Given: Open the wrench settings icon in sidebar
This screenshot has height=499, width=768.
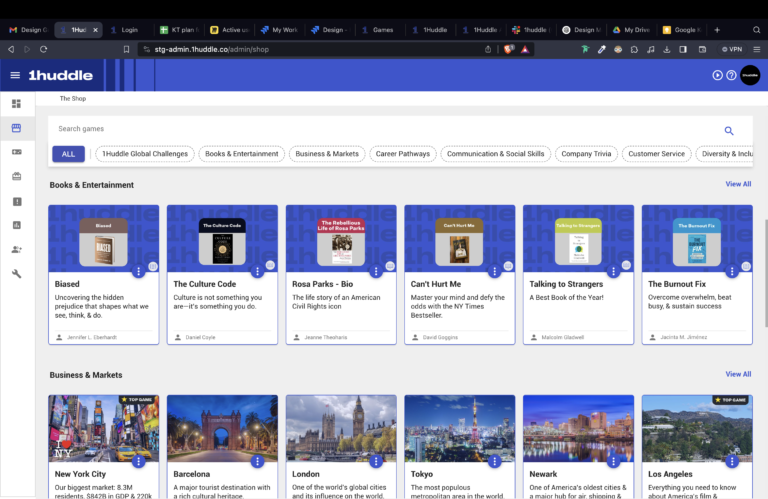Looking at the screenshot, I should (x=16, y=273).
